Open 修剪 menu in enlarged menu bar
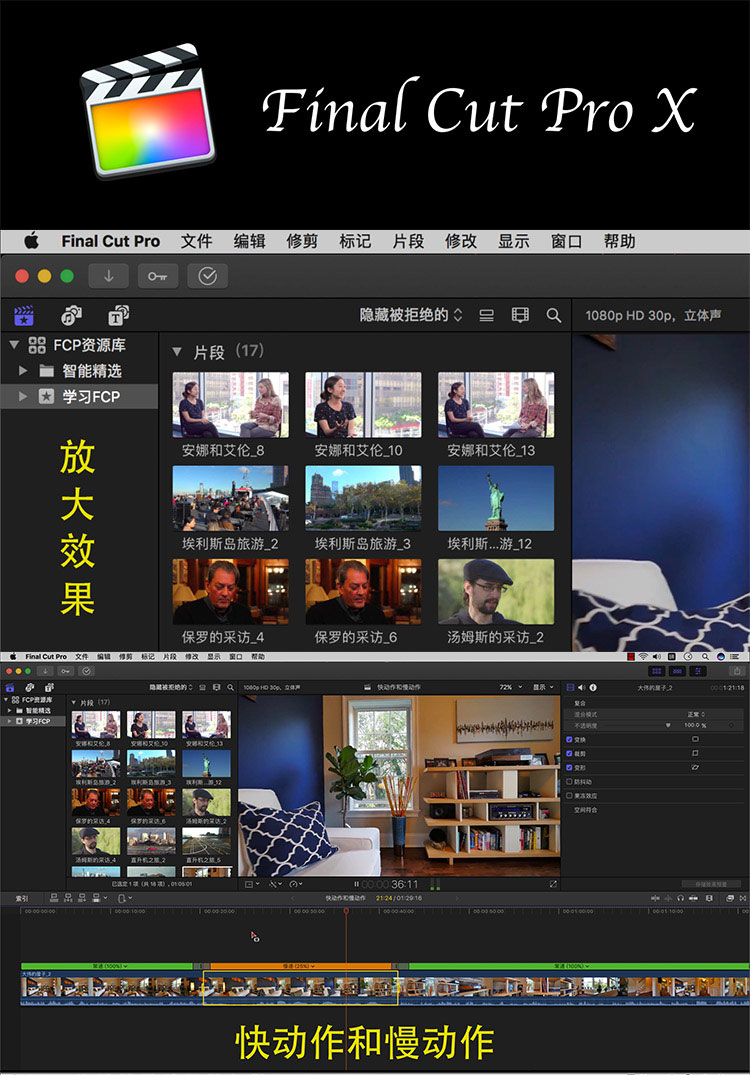This screenshot has width=750, height=1075. (x=302, y=241)
